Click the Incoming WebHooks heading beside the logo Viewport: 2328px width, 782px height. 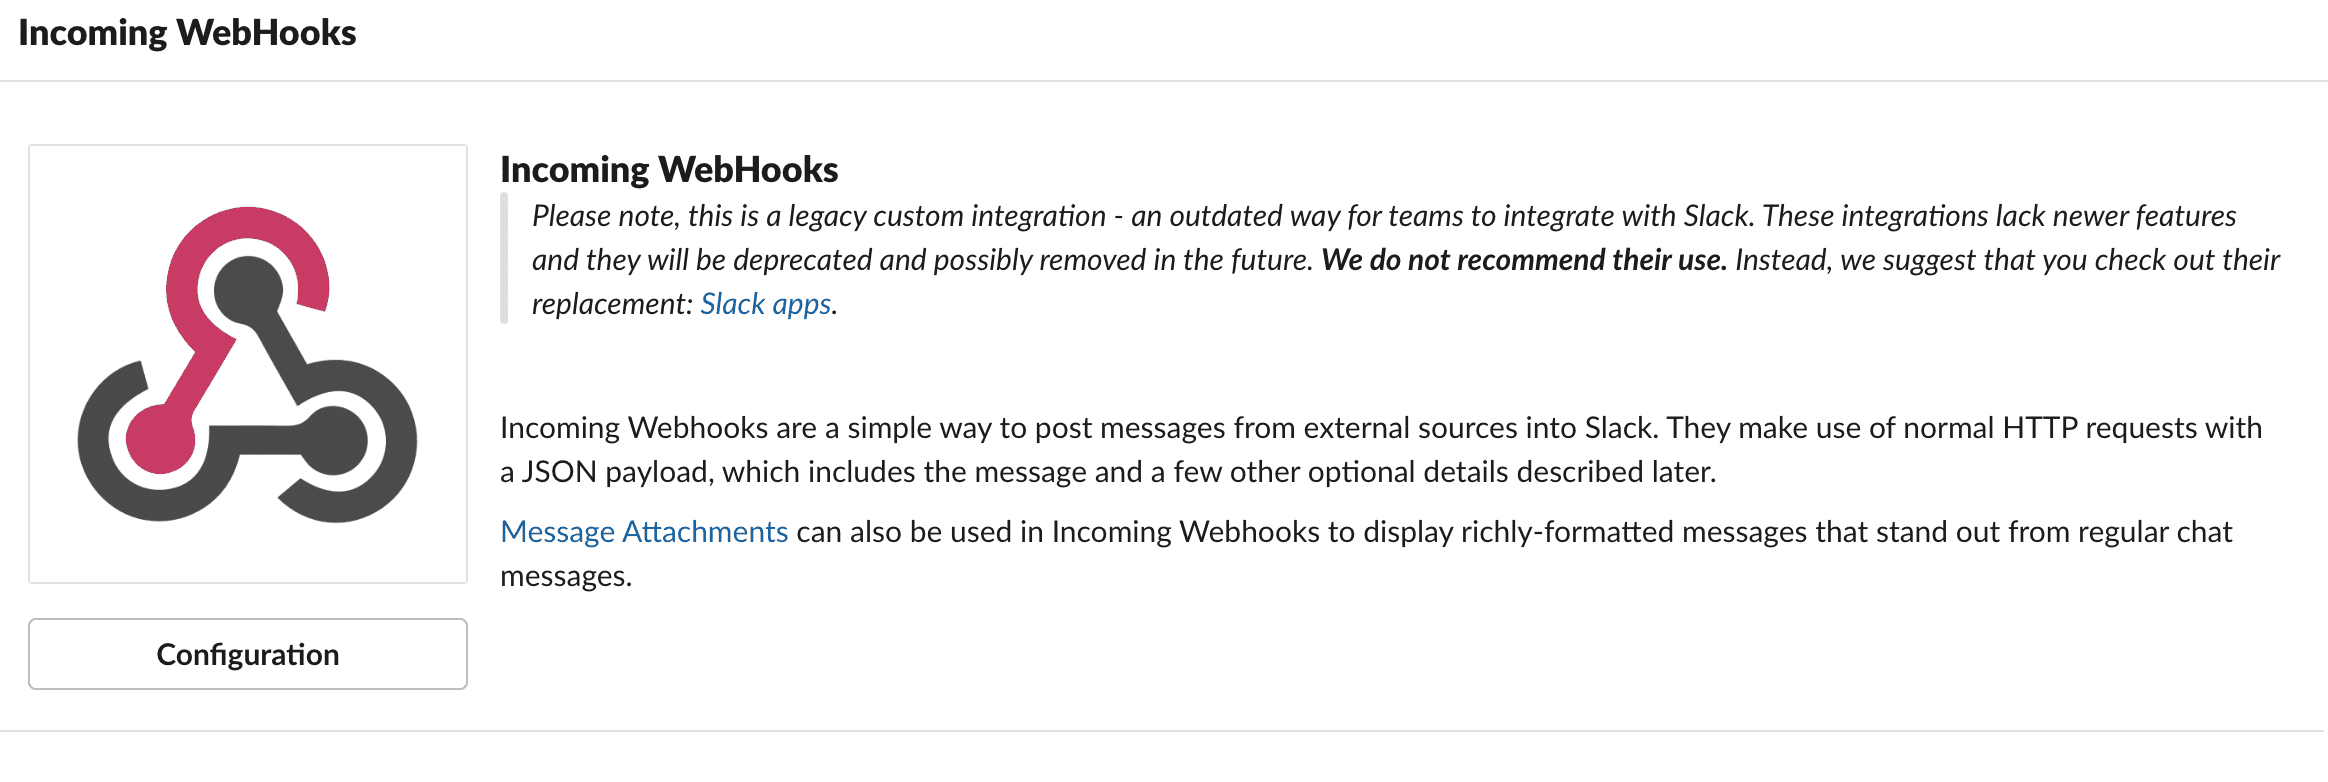click(669, 170)
